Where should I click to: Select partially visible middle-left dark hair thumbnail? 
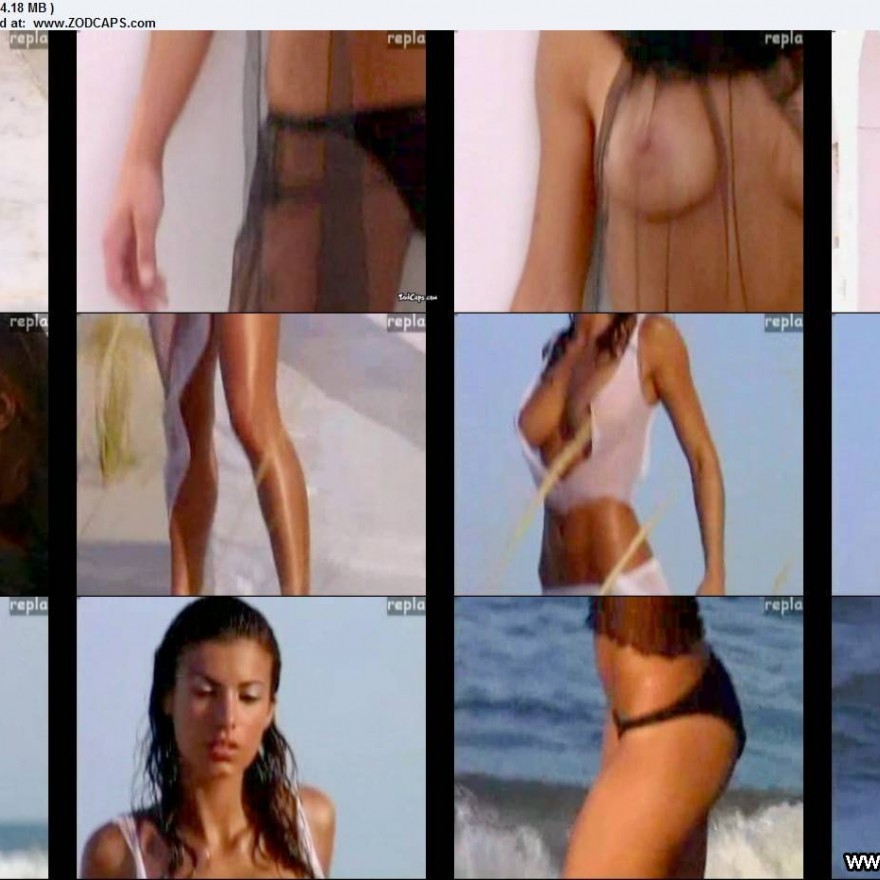point(23,454)
